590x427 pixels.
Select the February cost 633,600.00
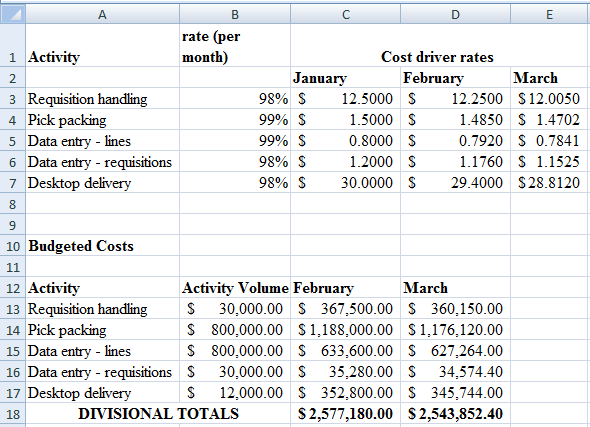point(345,351)
